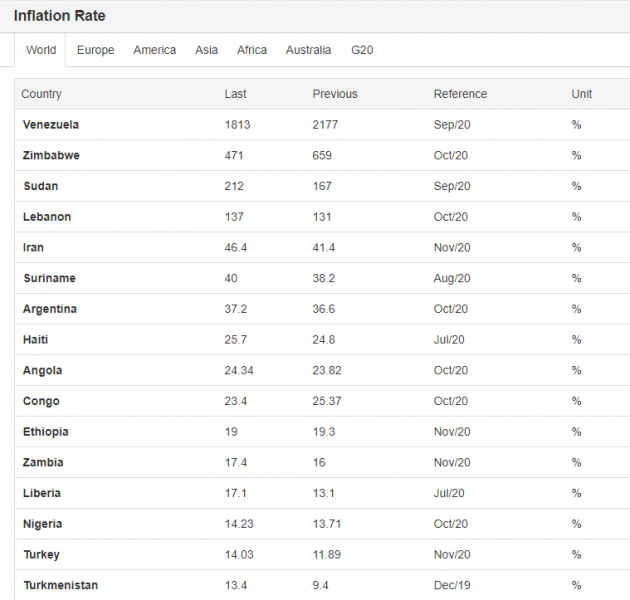Open the Venezuela country link
This screenshot has height=600, width=630.
[x=51, y=125]
